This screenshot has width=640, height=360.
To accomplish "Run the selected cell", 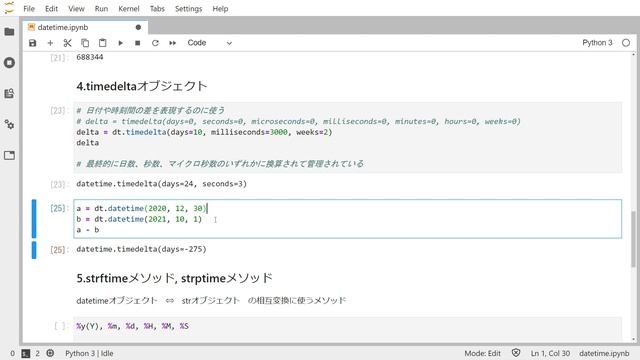I will coord(120,43).
